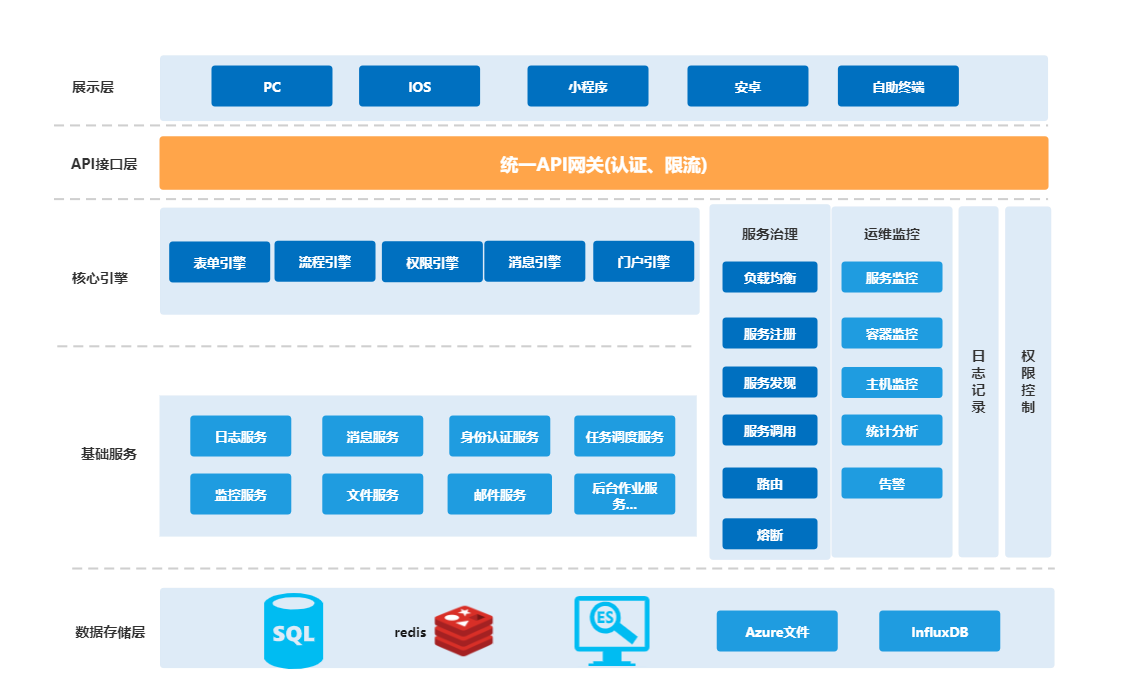The height and width of the screenshot is (685, 1145).
Task: Click the 权限引擎 block
Action: pos(432,263)
